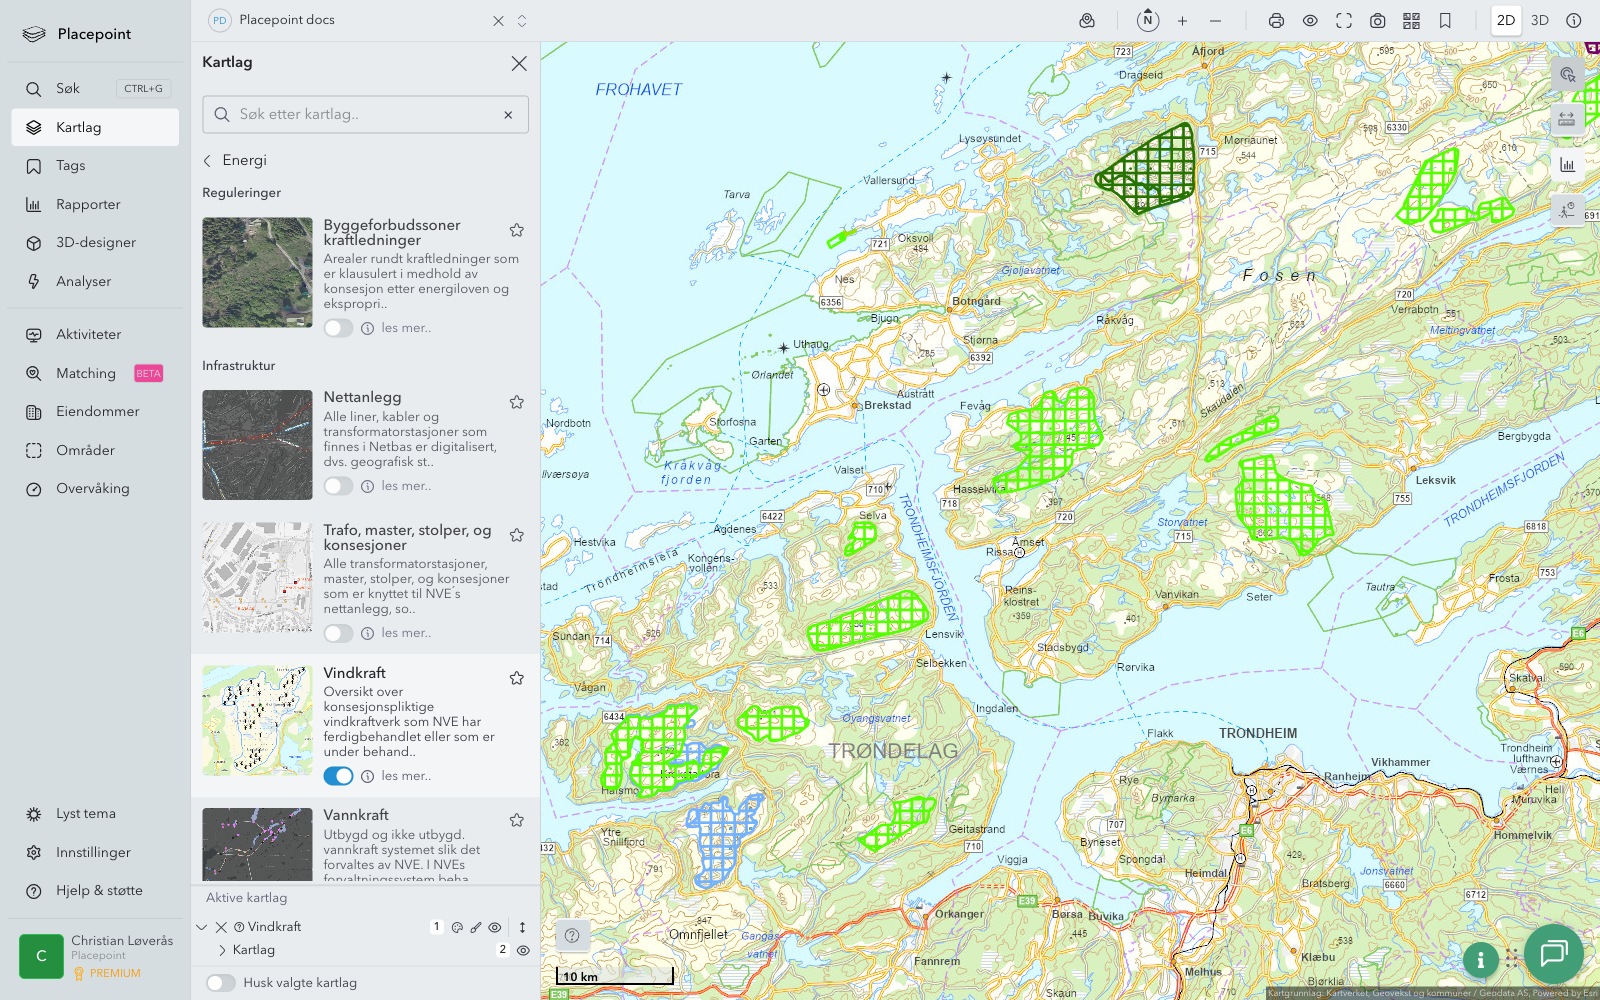Viewport: 1600px width, 1000px height.
Task: Collapse the Vindkraft entry in Aktive kartlag
Action: pos(201,926)
